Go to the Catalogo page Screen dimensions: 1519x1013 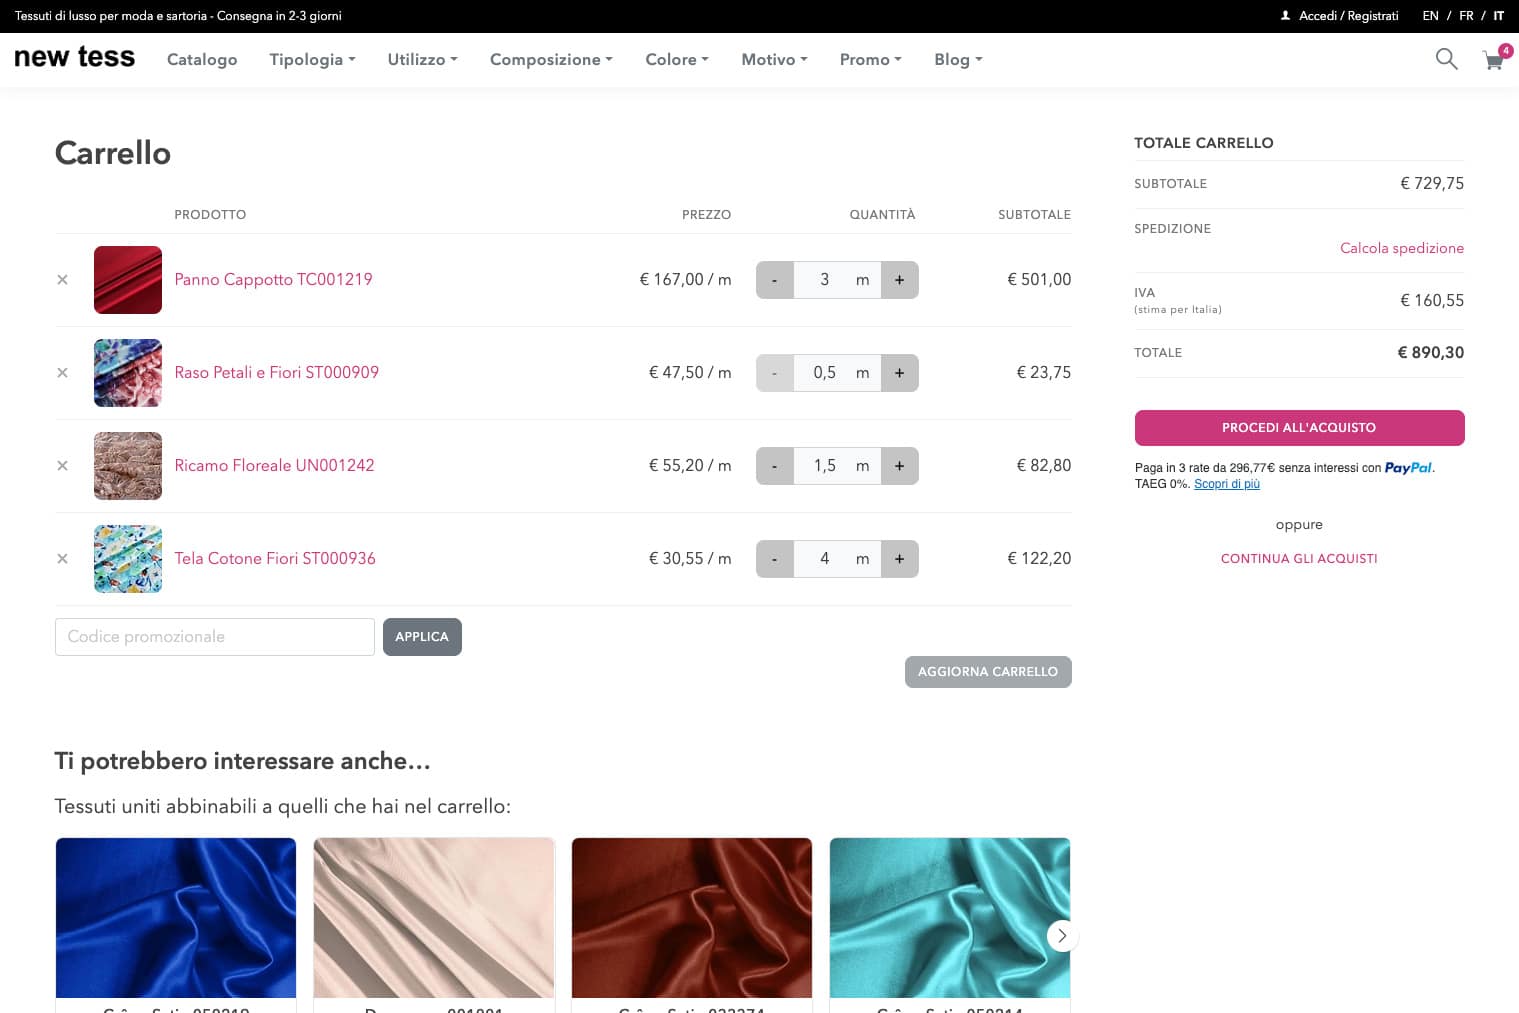click(x=202, y=60)
